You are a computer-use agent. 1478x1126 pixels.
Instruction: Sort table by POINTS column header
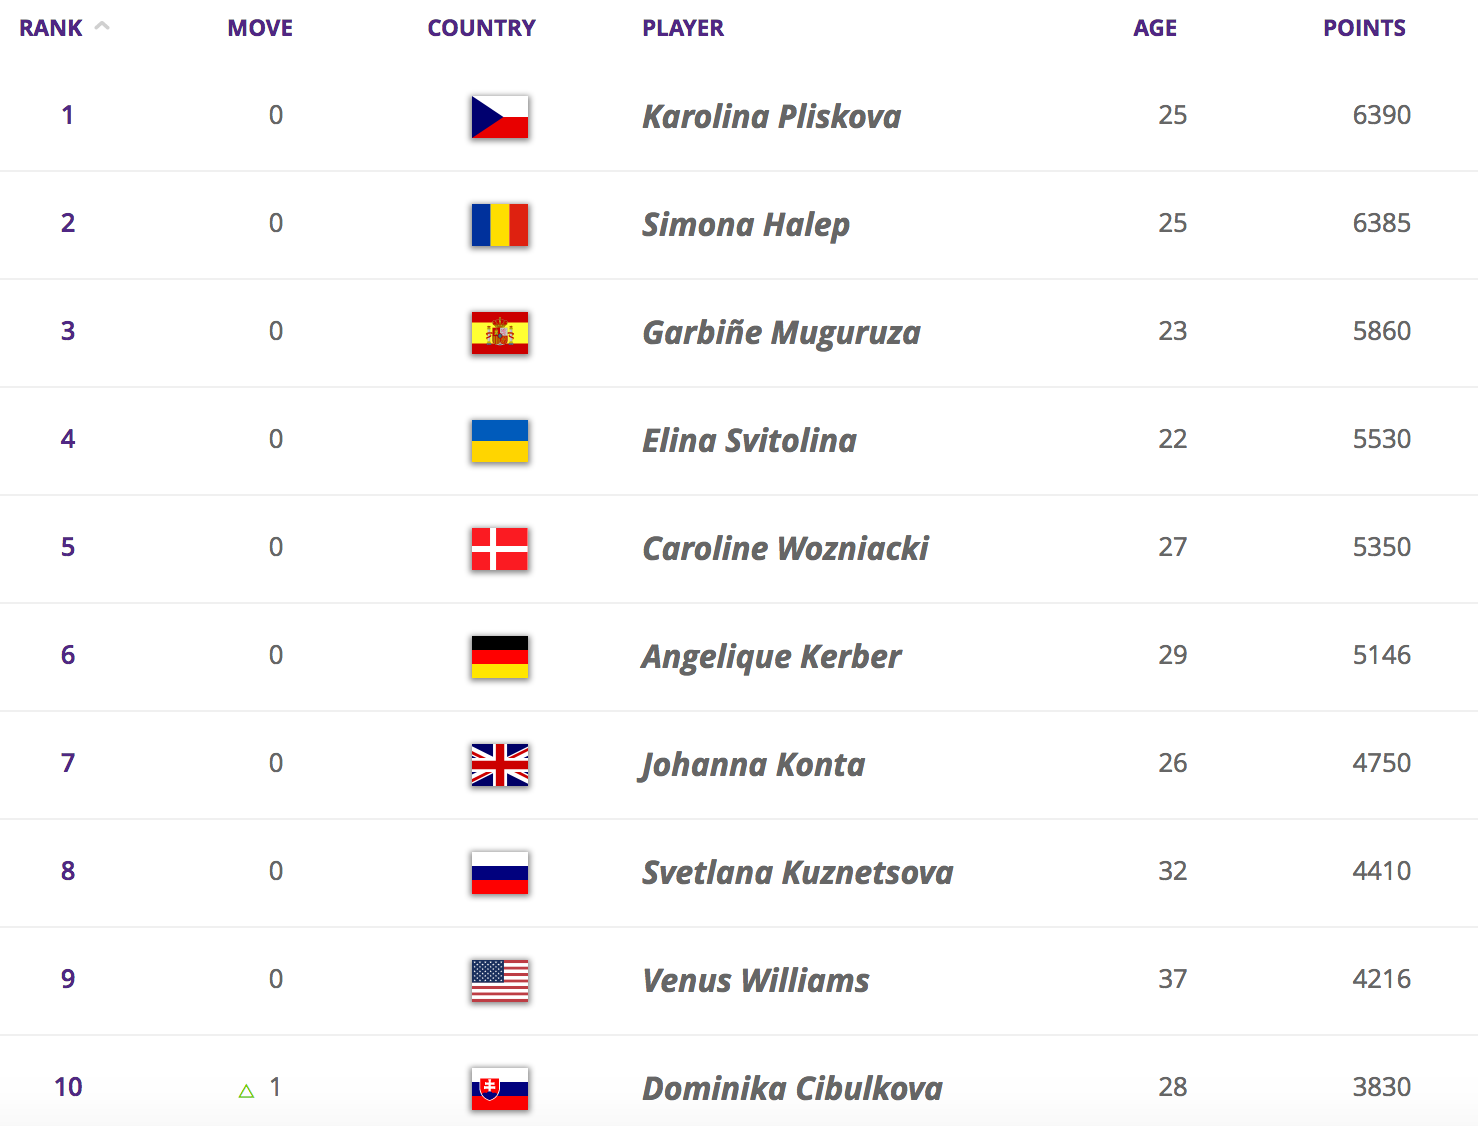(1364, 28)
